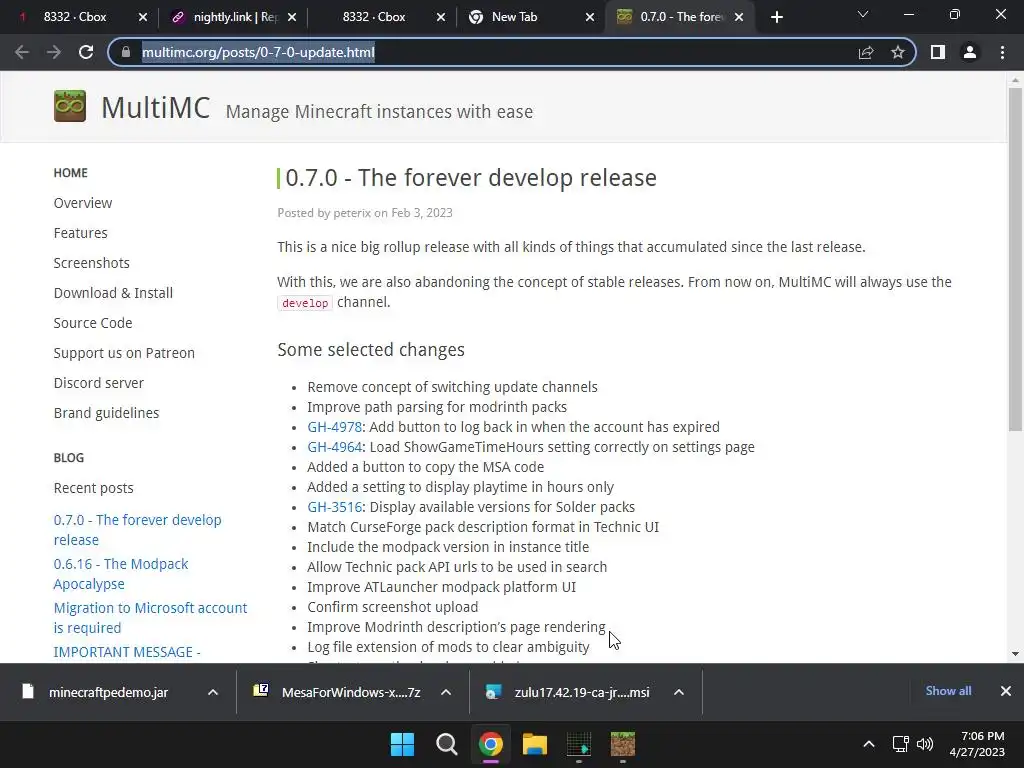
Task: Close the nightly.link tab
Action: [x=292, y=17]
